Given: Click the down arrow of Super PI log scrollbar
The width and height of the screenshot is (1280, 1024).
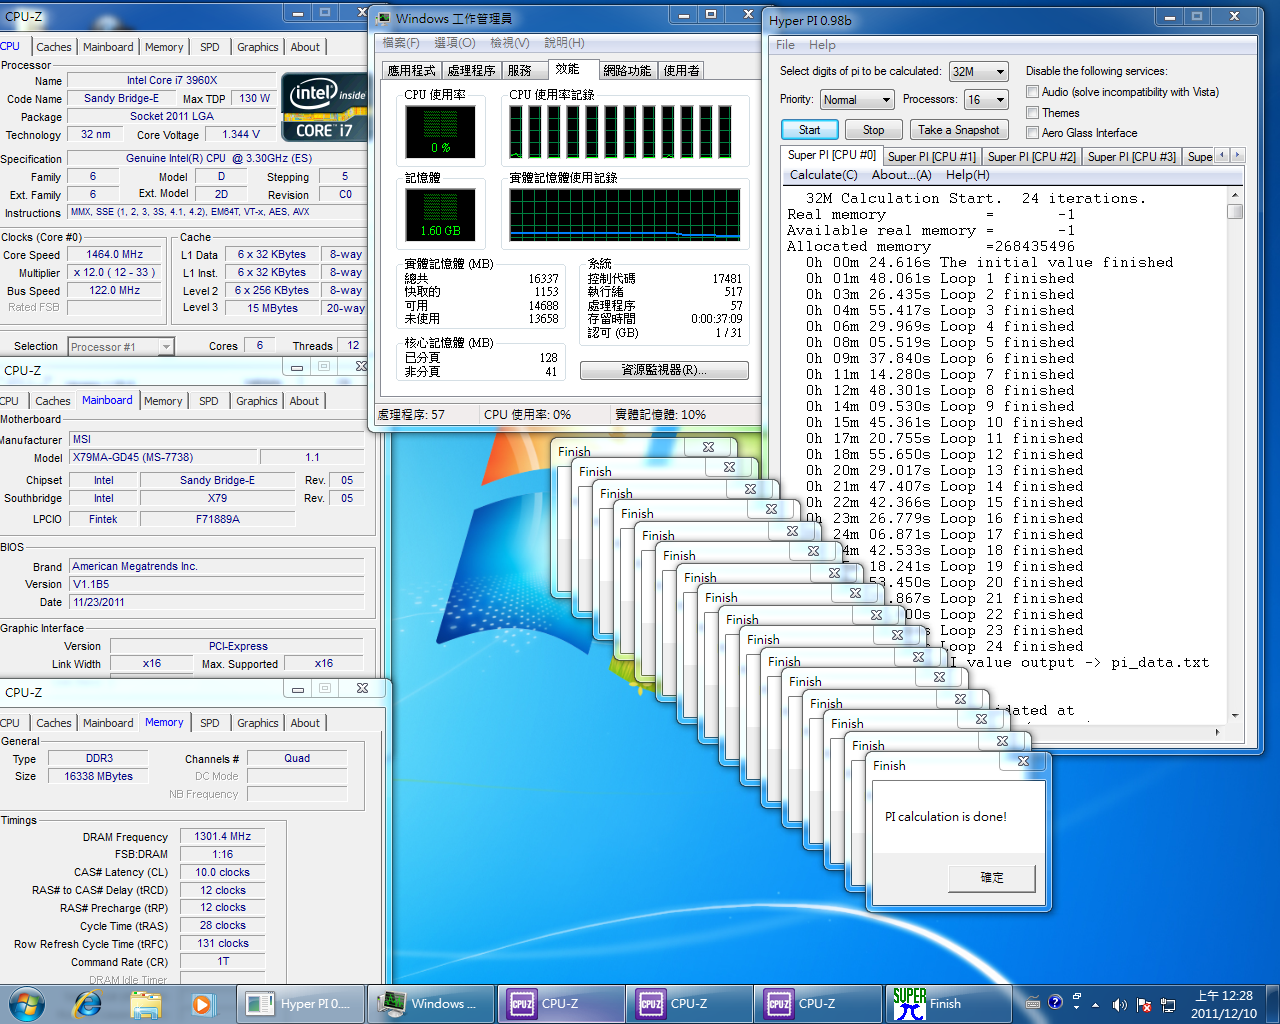Looking at the screenshot, I should [1235, 716].
